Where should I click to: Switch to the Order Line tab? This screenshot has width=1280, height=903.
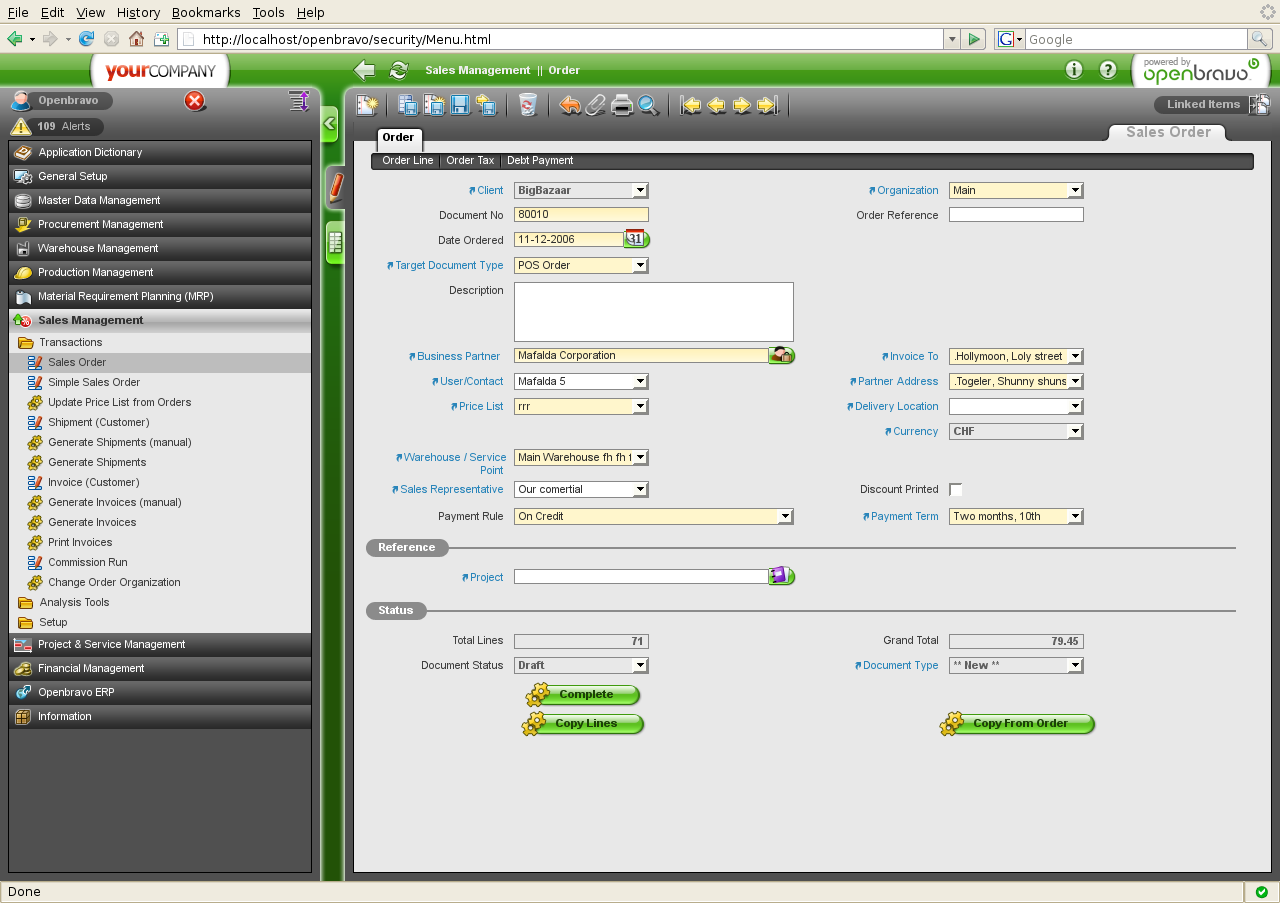(x=408, y=160)
